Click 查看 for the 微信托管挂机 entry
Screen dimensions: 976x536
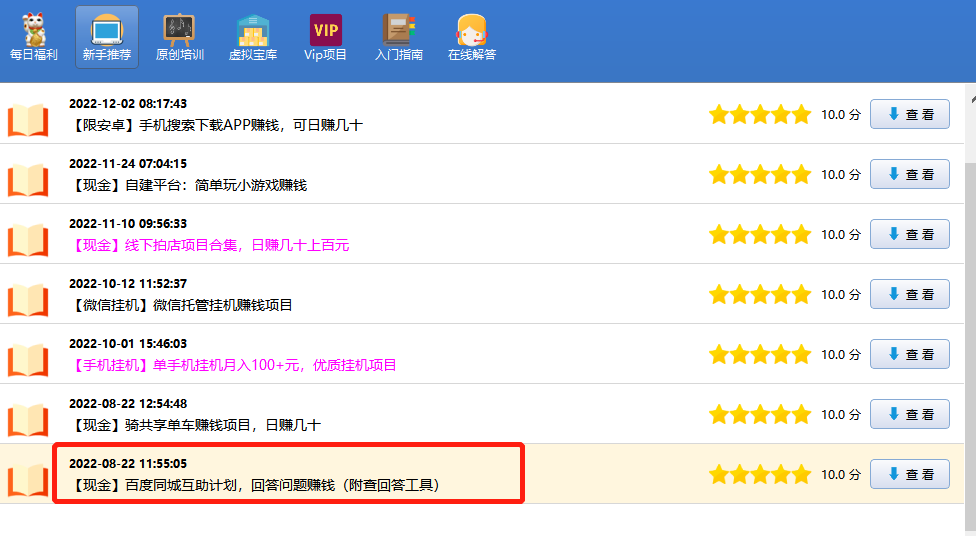pos(909,294)
